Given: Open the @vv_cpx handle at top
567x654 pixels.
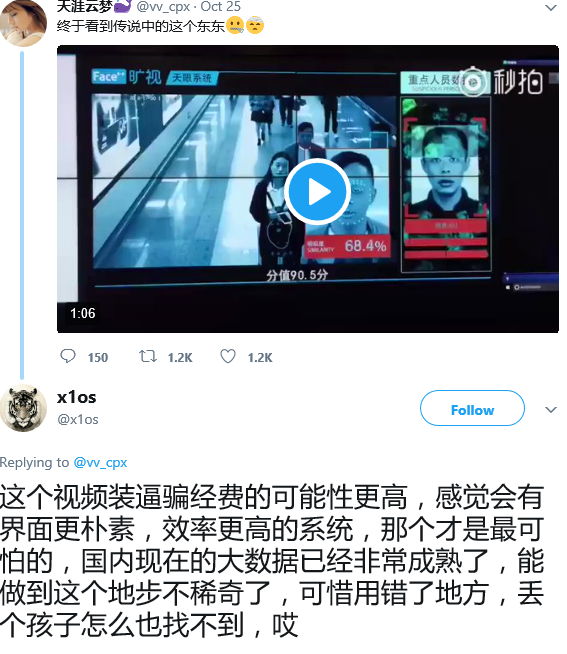Looking at the screenshot, I should (x=163, y=6).
